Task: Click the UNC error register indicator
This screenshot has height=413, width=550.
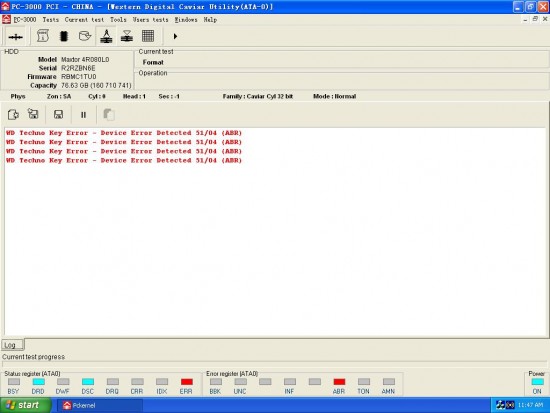Action: pyautogui.click(x=241, y=381)
